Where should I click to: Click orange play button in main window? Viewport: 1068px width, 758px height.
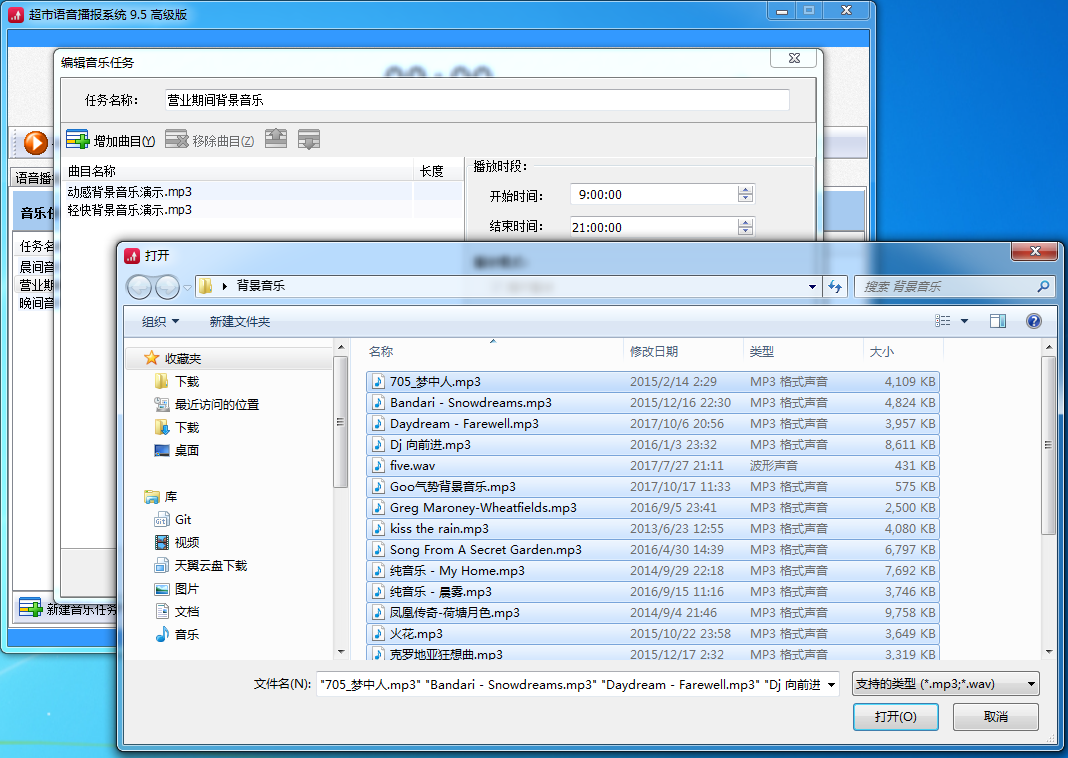[35, 143]
